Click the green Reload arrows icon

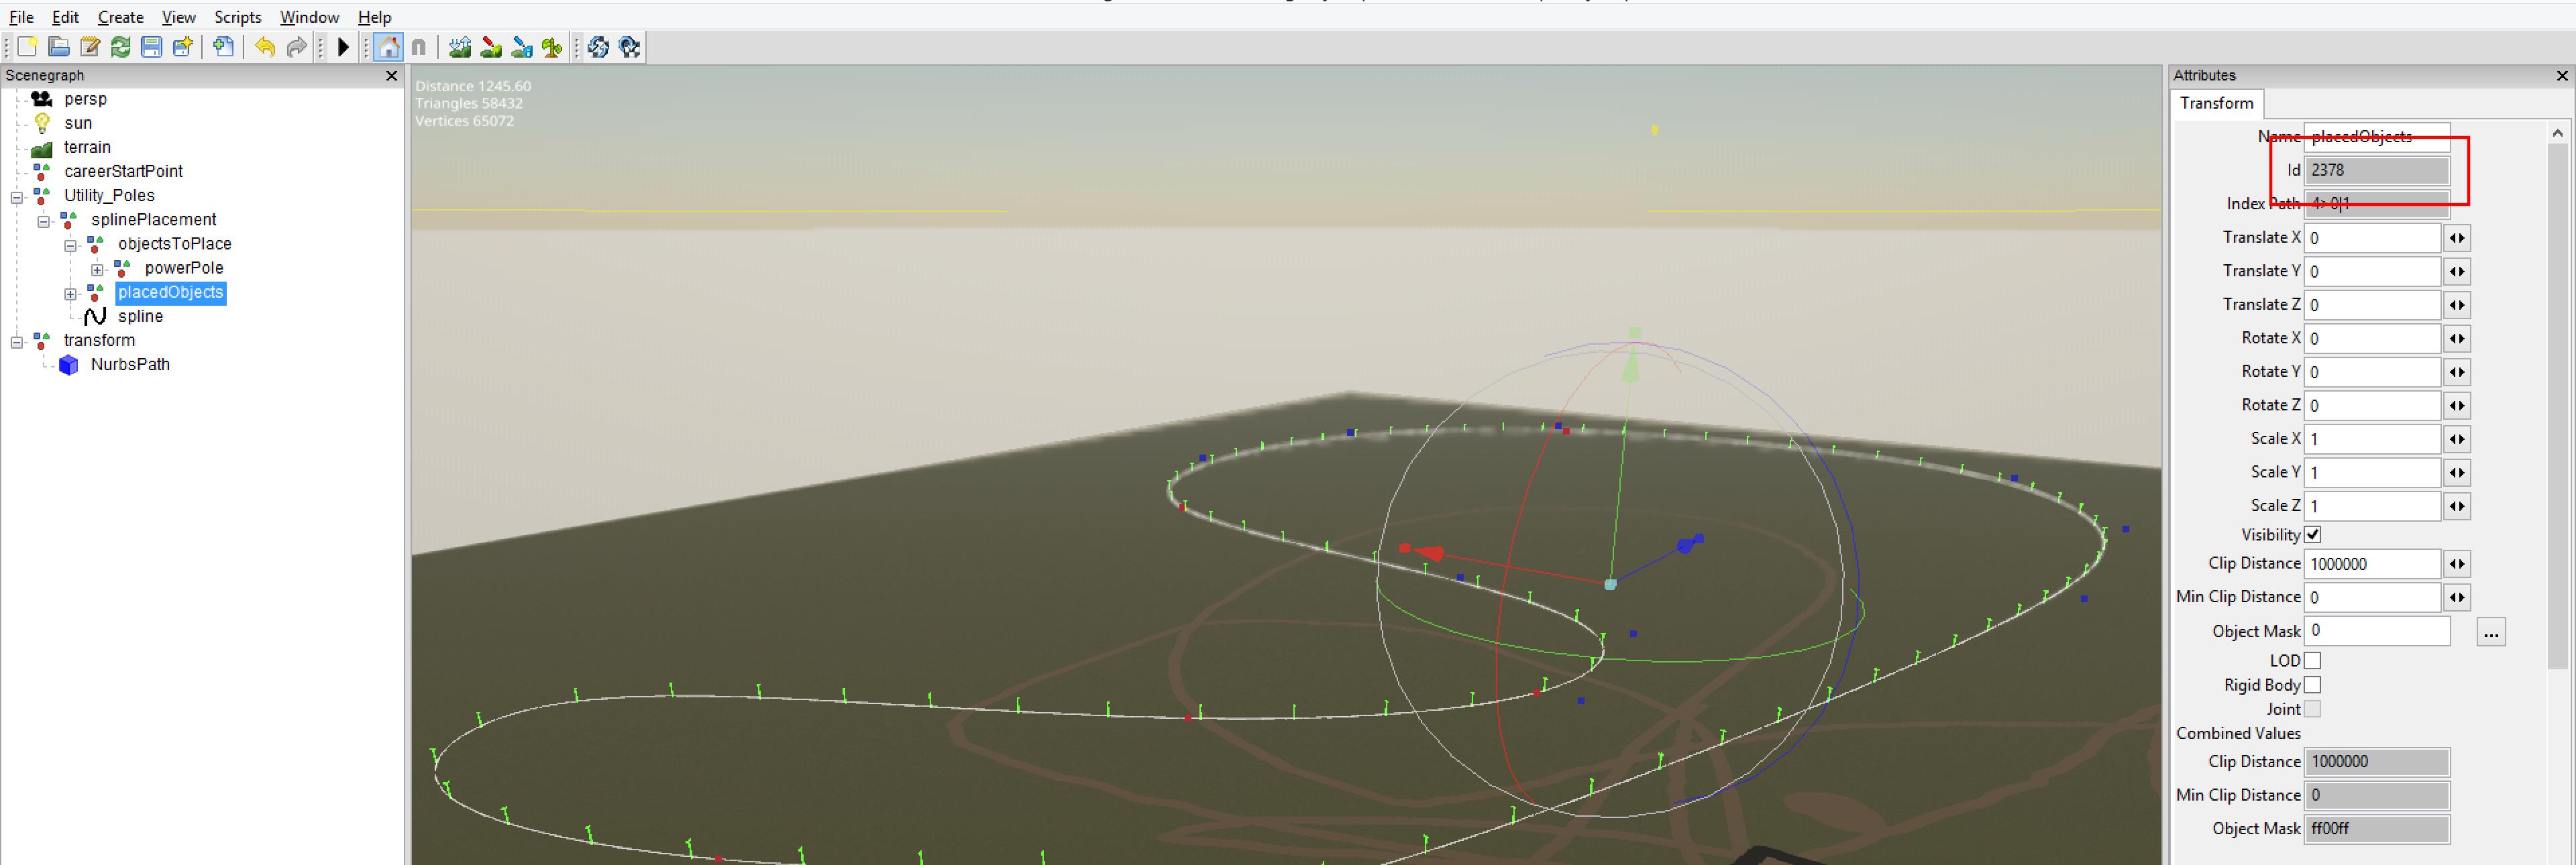coord(120,47)
